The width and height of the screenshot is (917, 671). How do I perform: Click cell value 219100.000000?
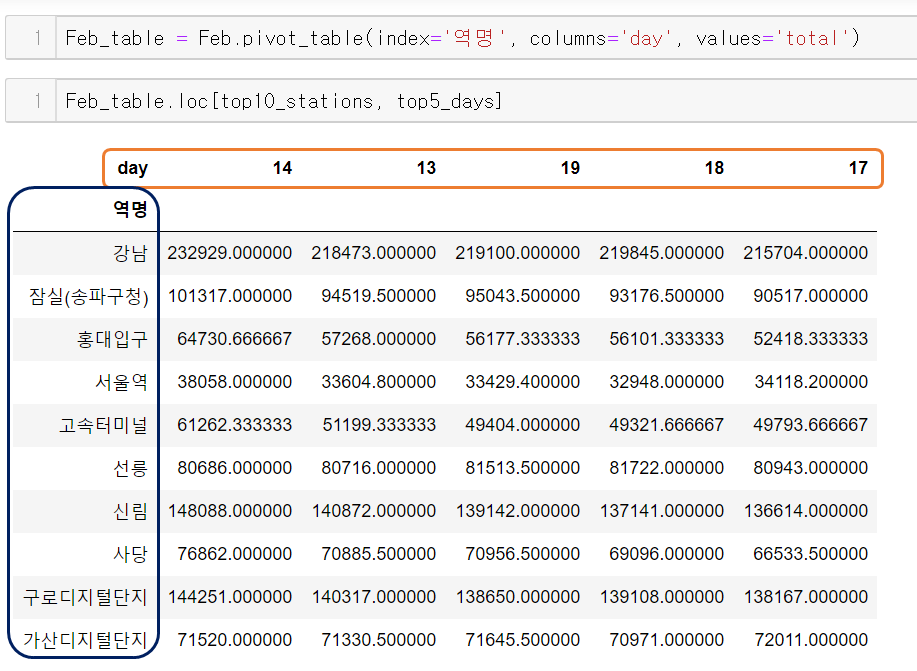pos(518,253)
